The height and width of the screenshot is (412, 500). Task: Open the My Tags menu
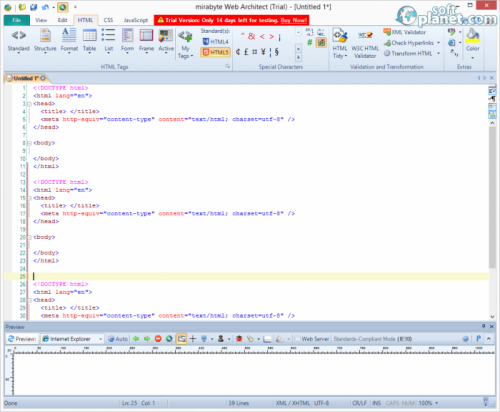point(185,45)
